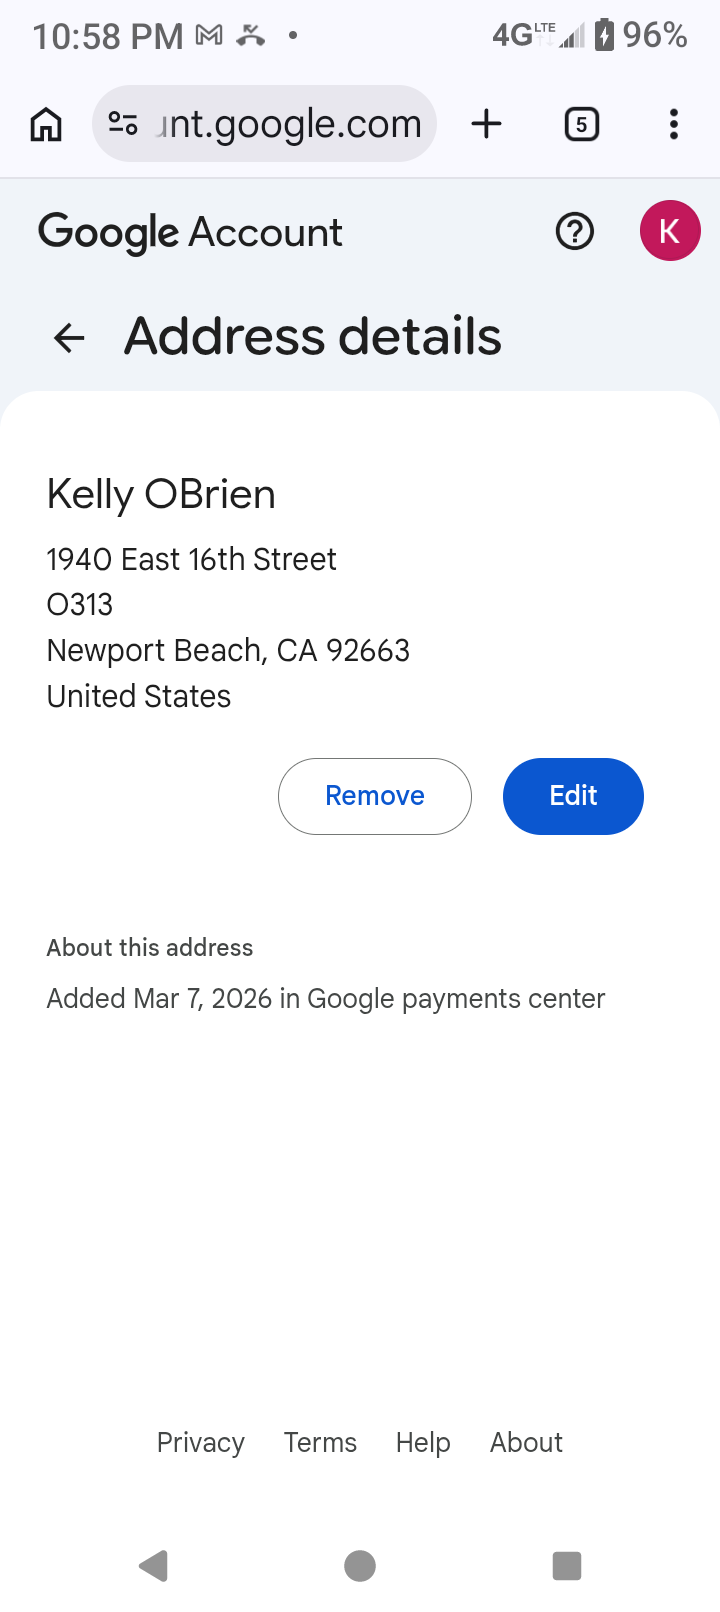Open site info icon in address bar

tap(123, 124)
